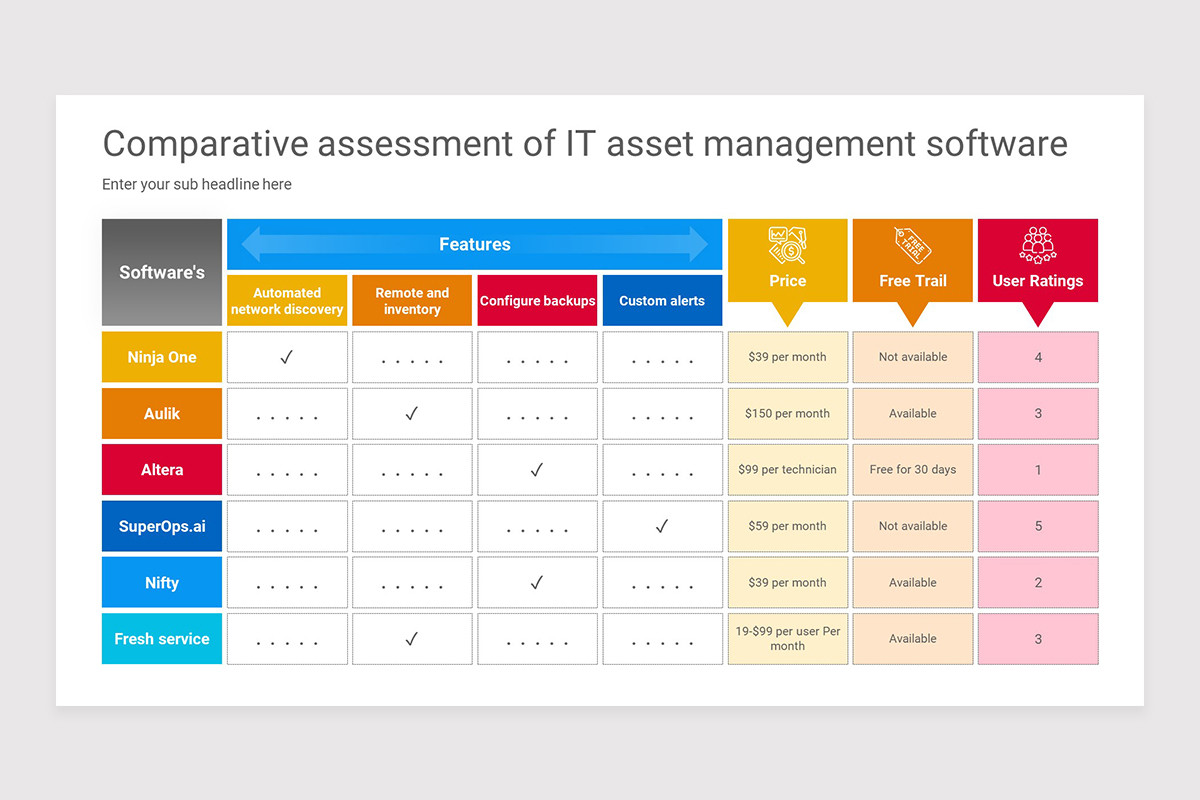Click Aulik remote and inventory checkmark
The width and height of the screenshot is (1200, 800).
(x=411, y=413)
